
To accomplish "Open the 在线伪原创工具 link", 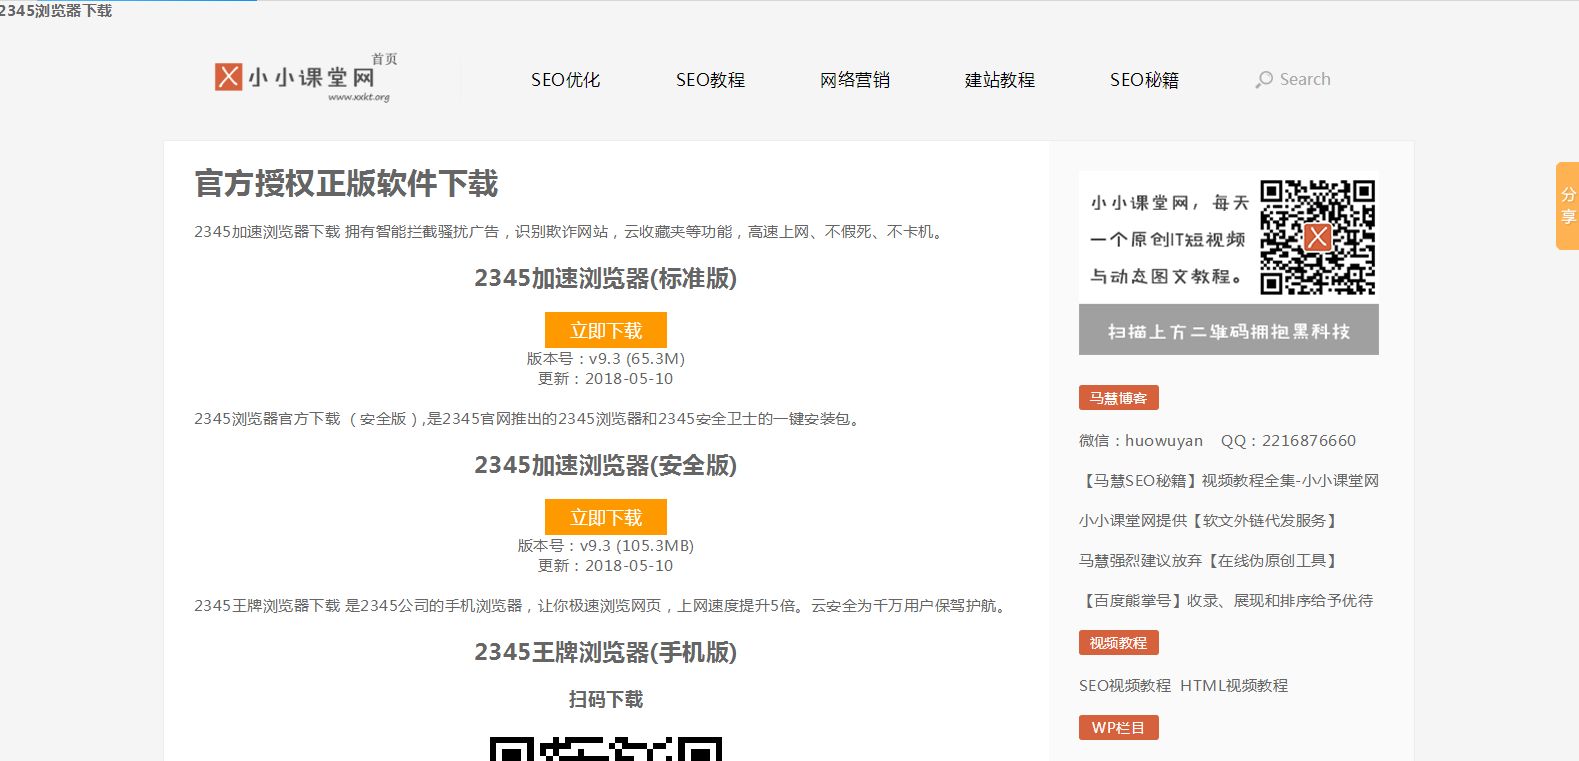I will pos(1209,561).
